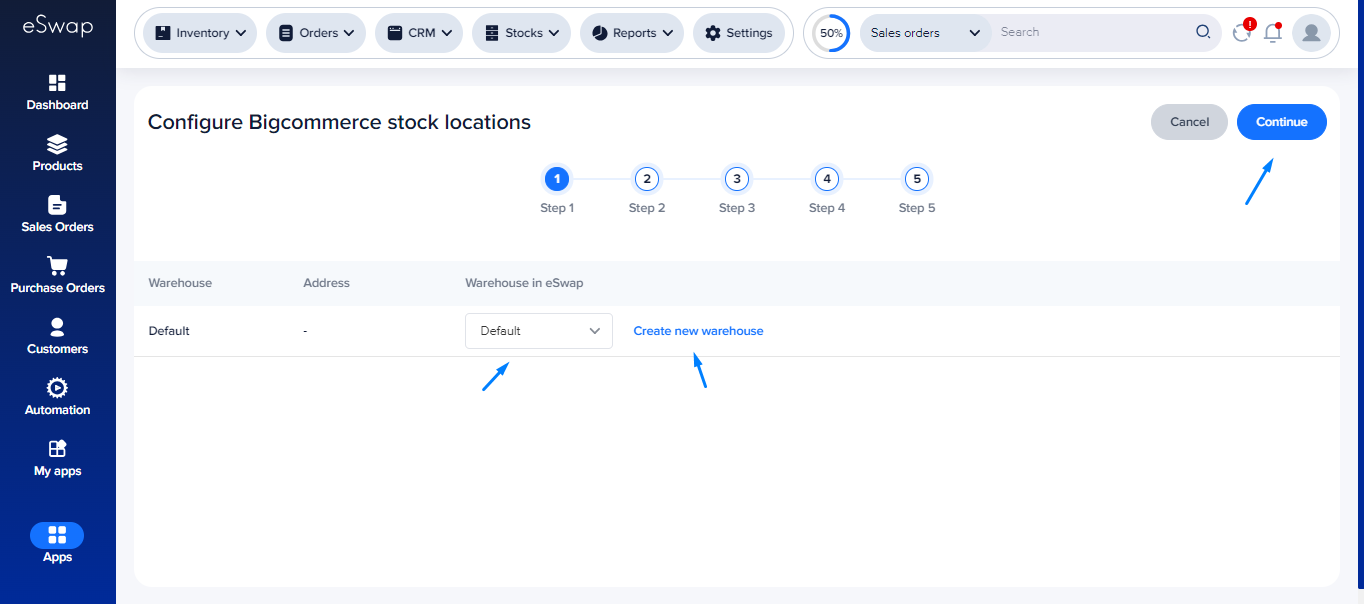Click the Purchase Orders cart icon
Viewport: 1364px width, 604px height.
click(x=57, y=266)
